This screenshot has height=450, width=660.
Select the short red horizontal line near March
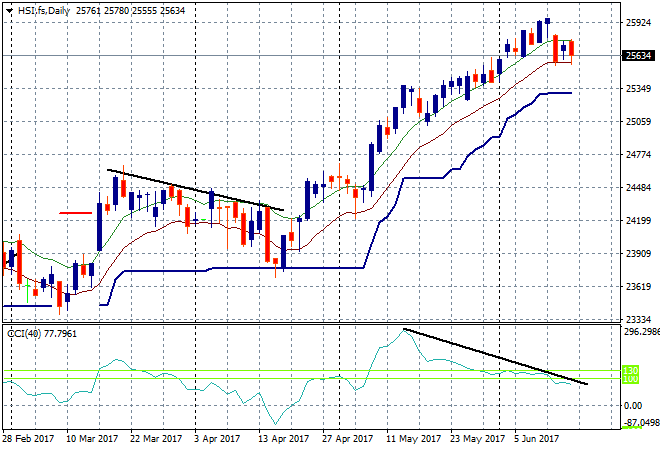click(75, 213)
